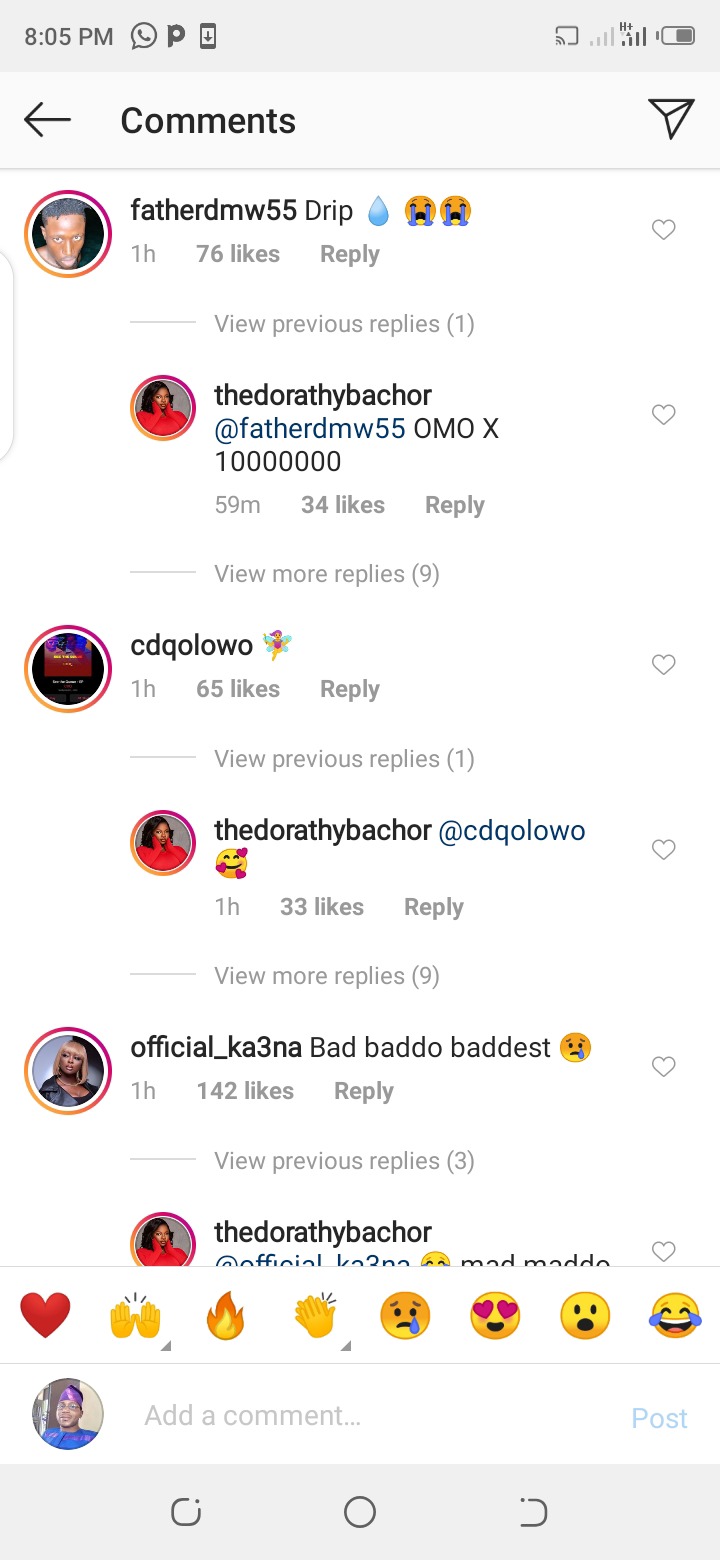
Task: Open the @cdqolowo mention link
Action: click(x=512, y=831)
